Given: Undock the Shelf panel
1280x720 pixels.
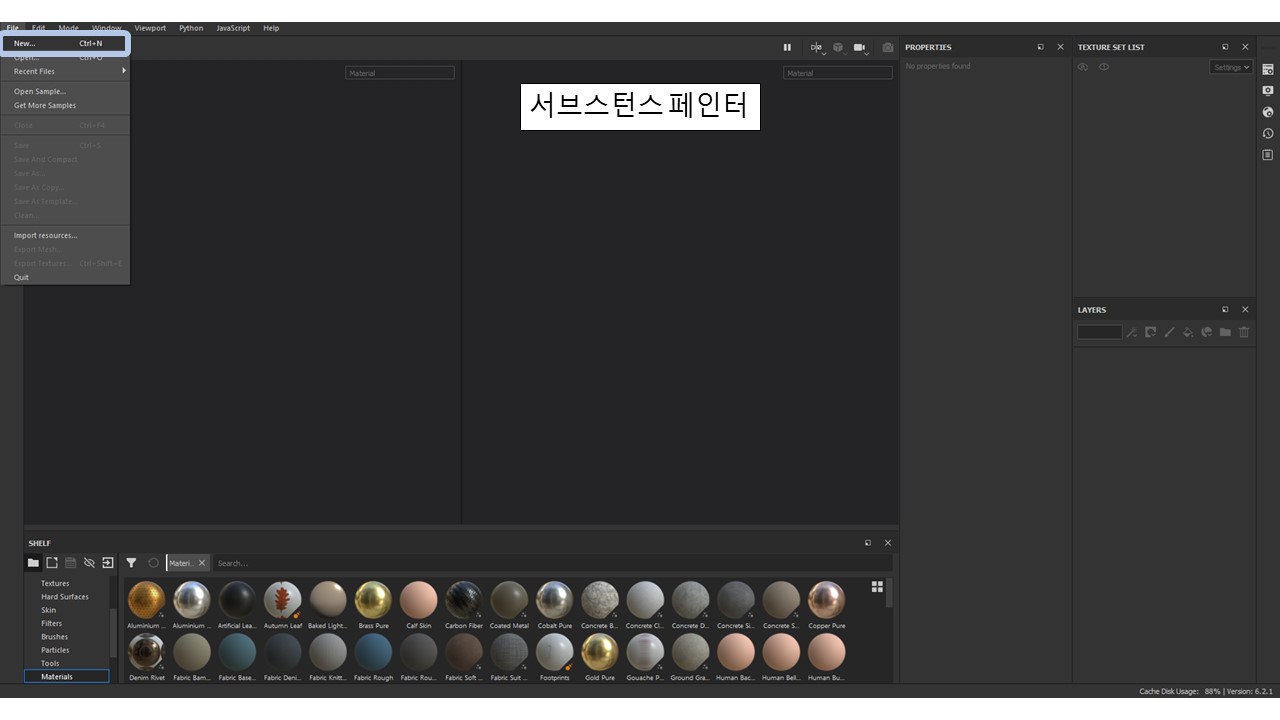Looking at the screenshot, I should tap(867, 543).
